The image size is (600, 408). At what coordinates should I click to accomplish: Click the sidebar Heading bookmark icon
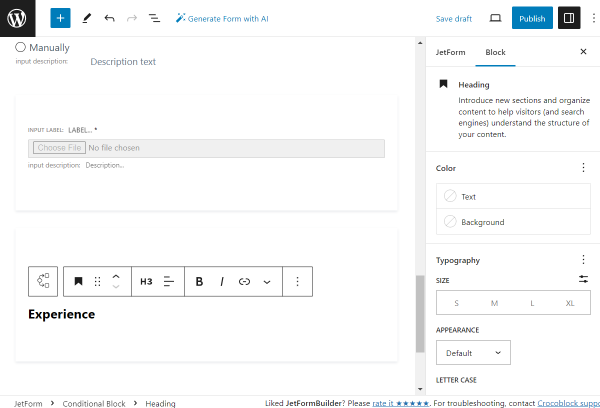click(443, 84)
